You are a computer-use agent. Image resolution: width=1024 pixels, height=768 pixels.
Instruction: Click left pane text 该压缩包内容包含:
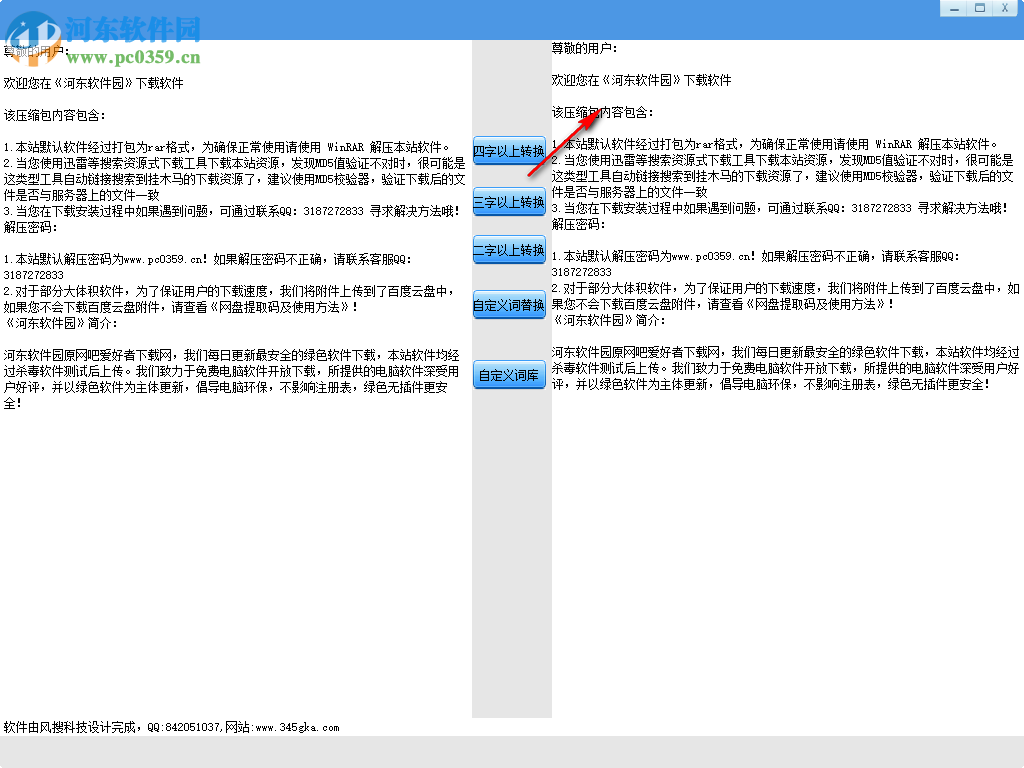click(x=54, y=115)
